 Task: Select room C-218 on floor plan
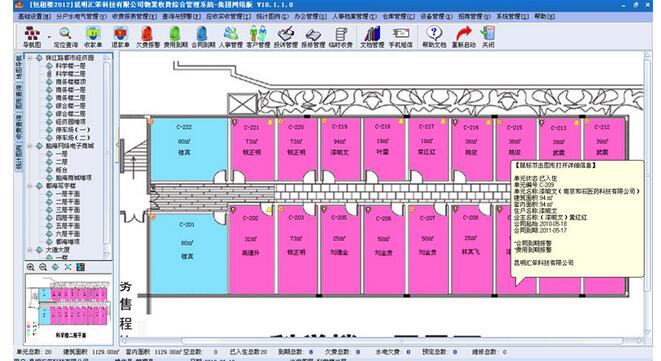(384, 149)
